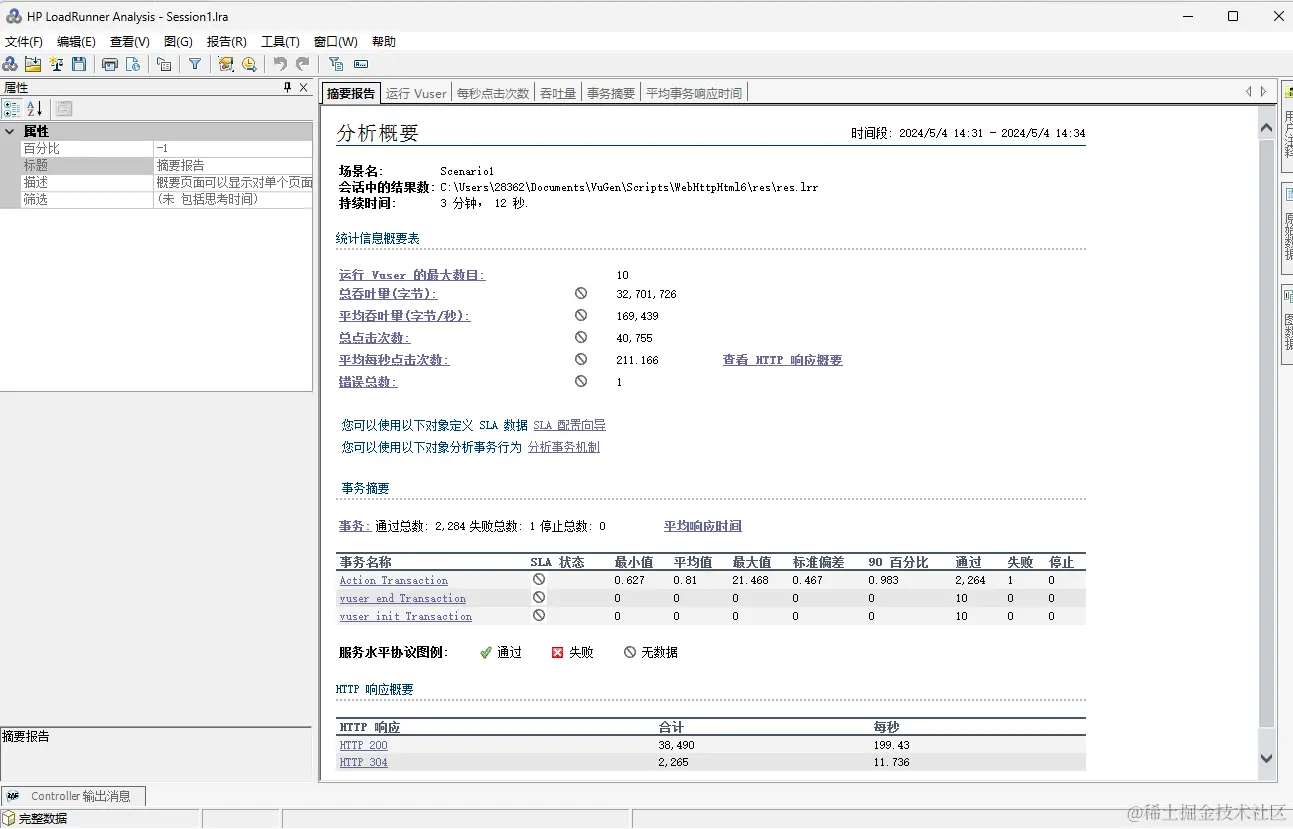Select the 百分比 value field showing -1
Image resolution: width=1293 pixels, height=829 pixels.
coord(230,147)
